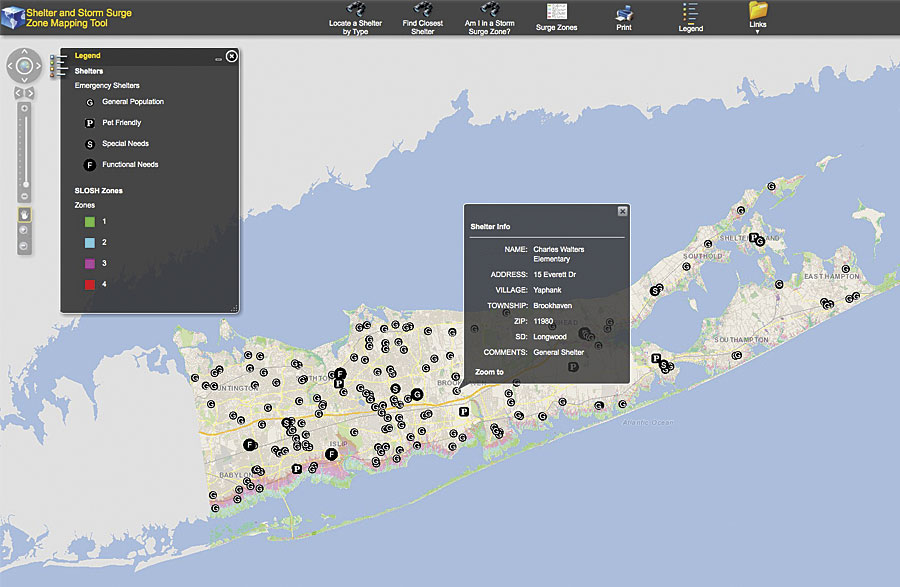Pan the map north with up arrow
This screenshot has height=587, width=900.
pos(24,52)
